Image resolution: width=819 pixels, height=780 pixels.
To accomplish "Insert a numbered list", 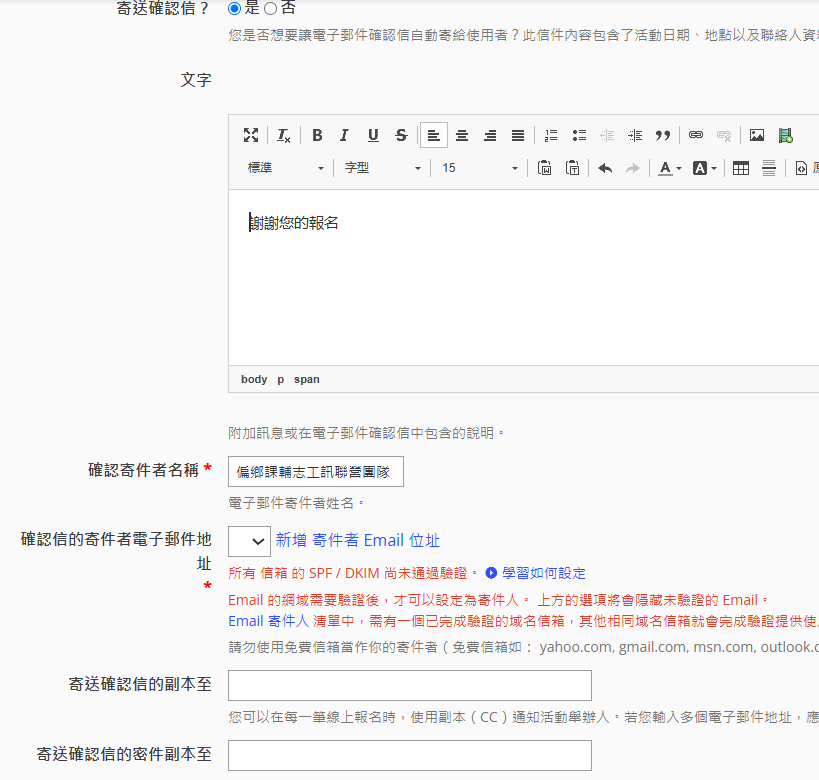I will pos(551,135).
